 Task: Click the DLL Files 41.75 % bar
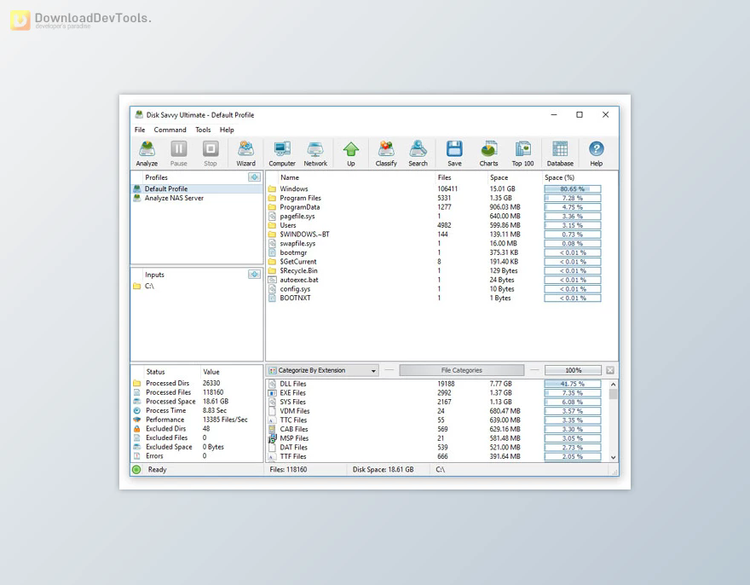click(x=573, y=384)
